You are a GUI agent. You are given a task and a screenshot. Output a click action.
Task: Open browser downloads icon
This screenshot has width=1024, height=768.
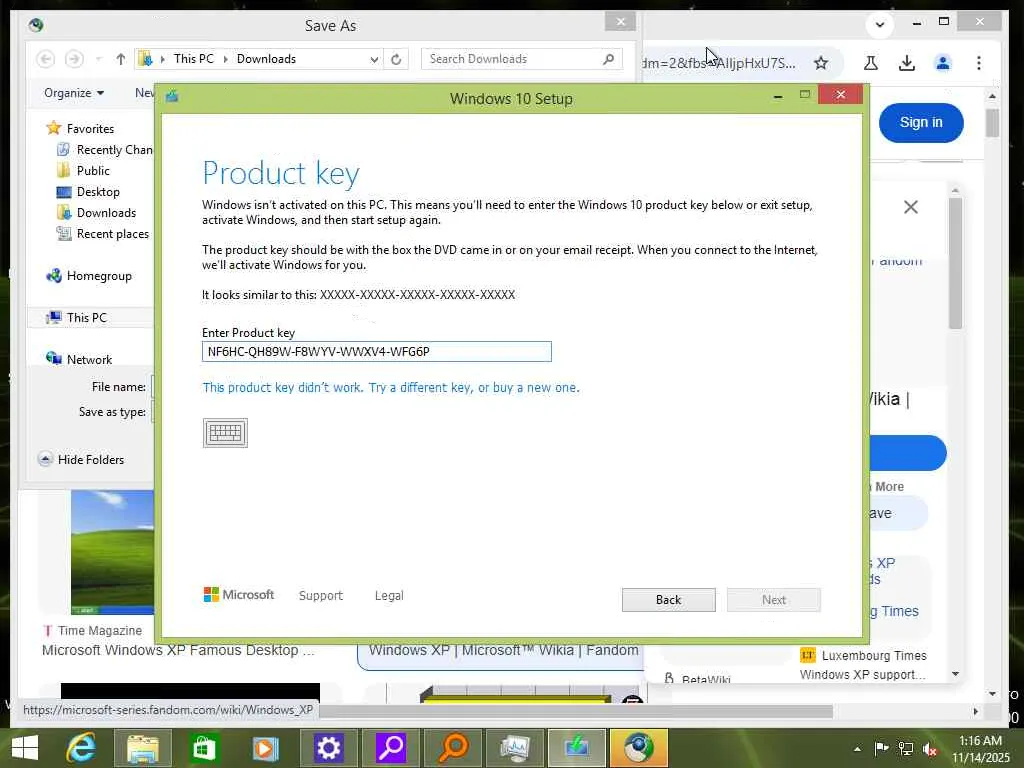point(906,63)
